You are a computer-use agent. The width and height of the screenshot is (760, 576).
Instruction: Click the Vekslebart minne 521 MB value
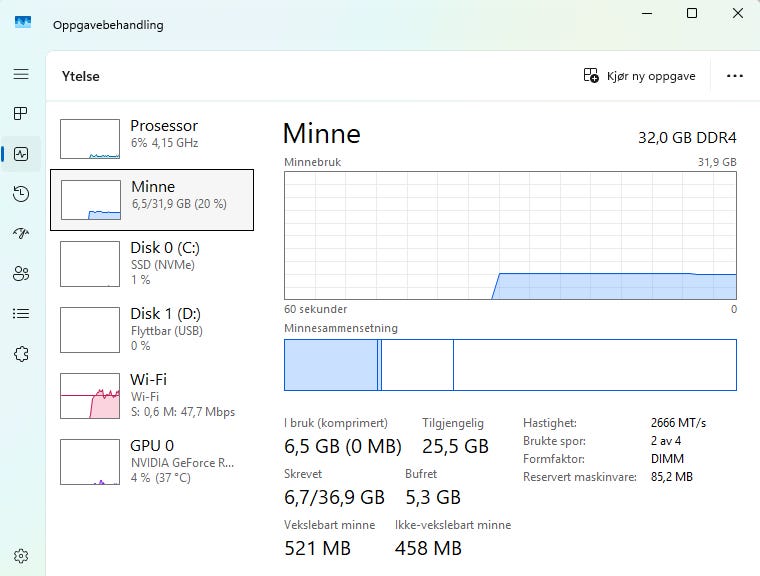coord(317,548)
